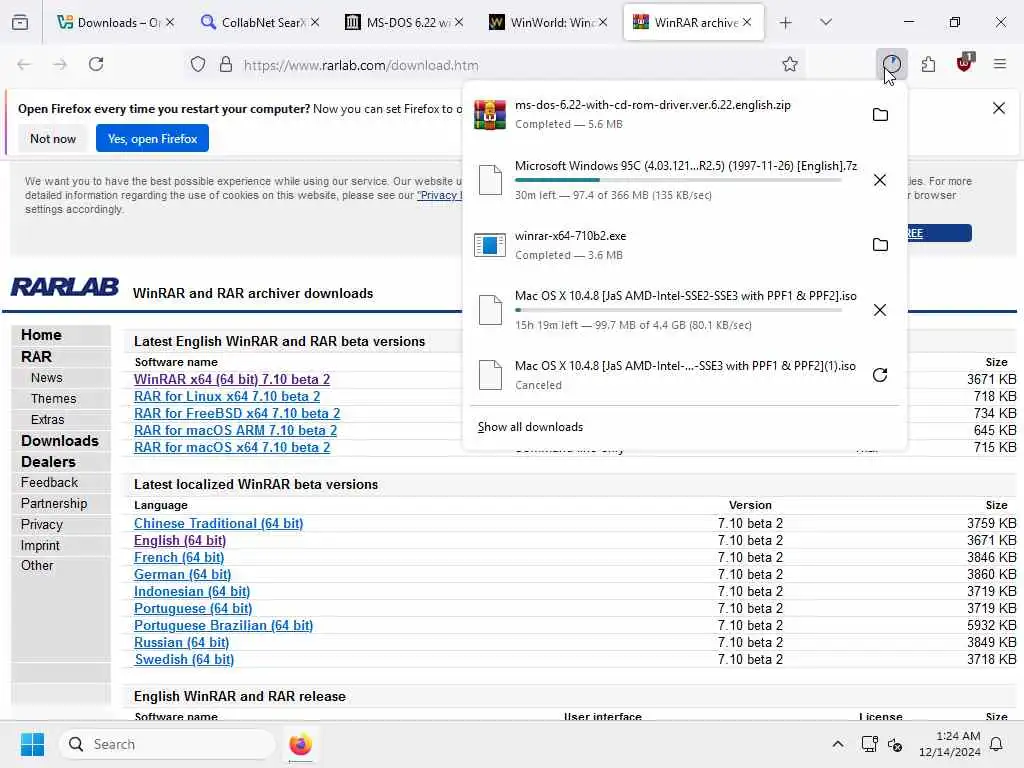Screen dimensions: 1024x768
Task: Open German (64 bit) download link
Action: point(182,575)
